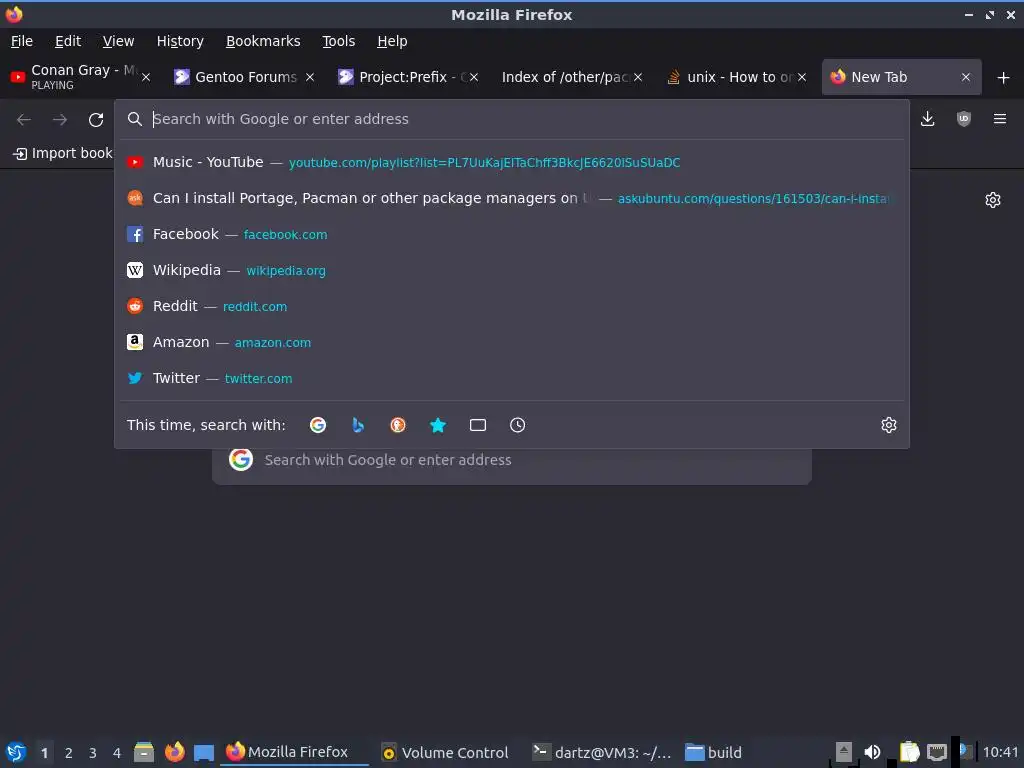The height and width of the screenshot is (768, 1024).
Task: Open the Edit menu
Action: [x=68, y=41]
